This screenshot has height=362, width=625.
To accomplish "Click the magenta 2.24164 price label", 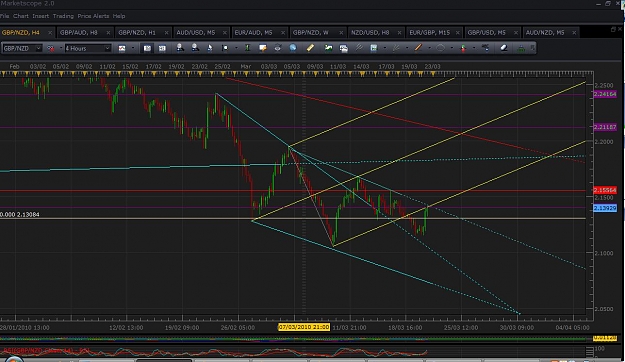I will (x=605, y=94).
